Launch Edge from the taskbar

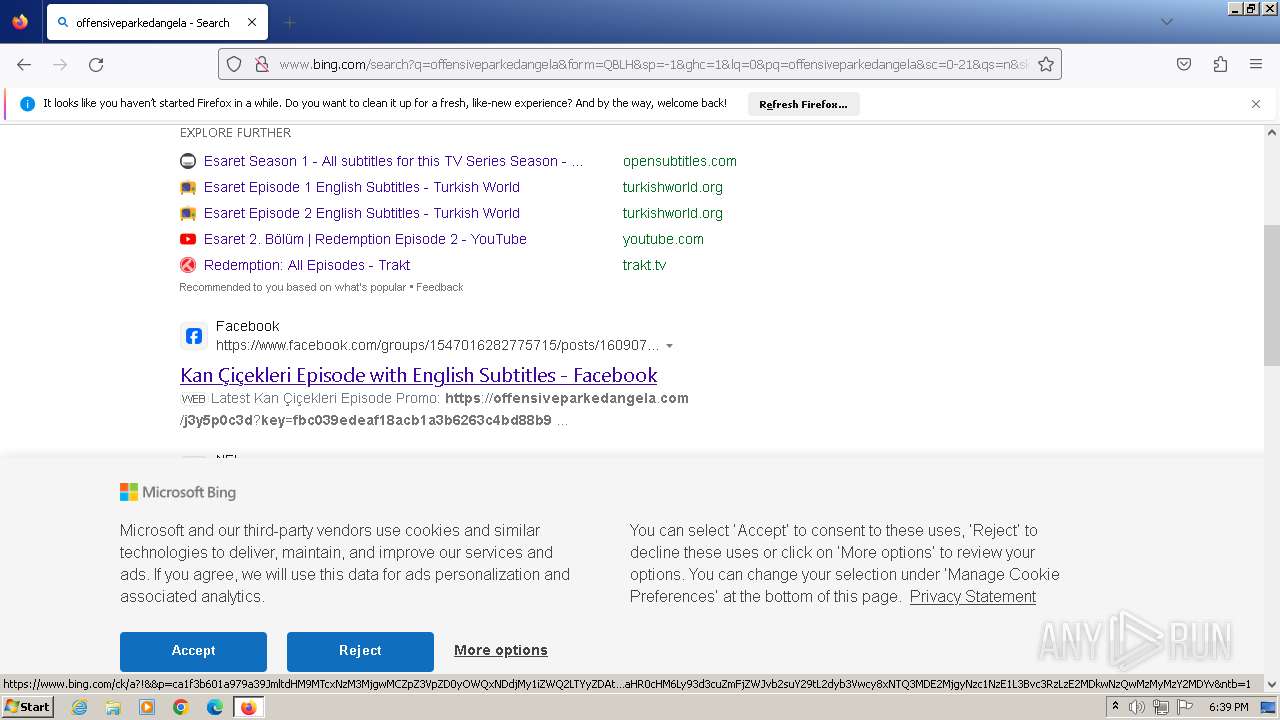click(215, 707)
